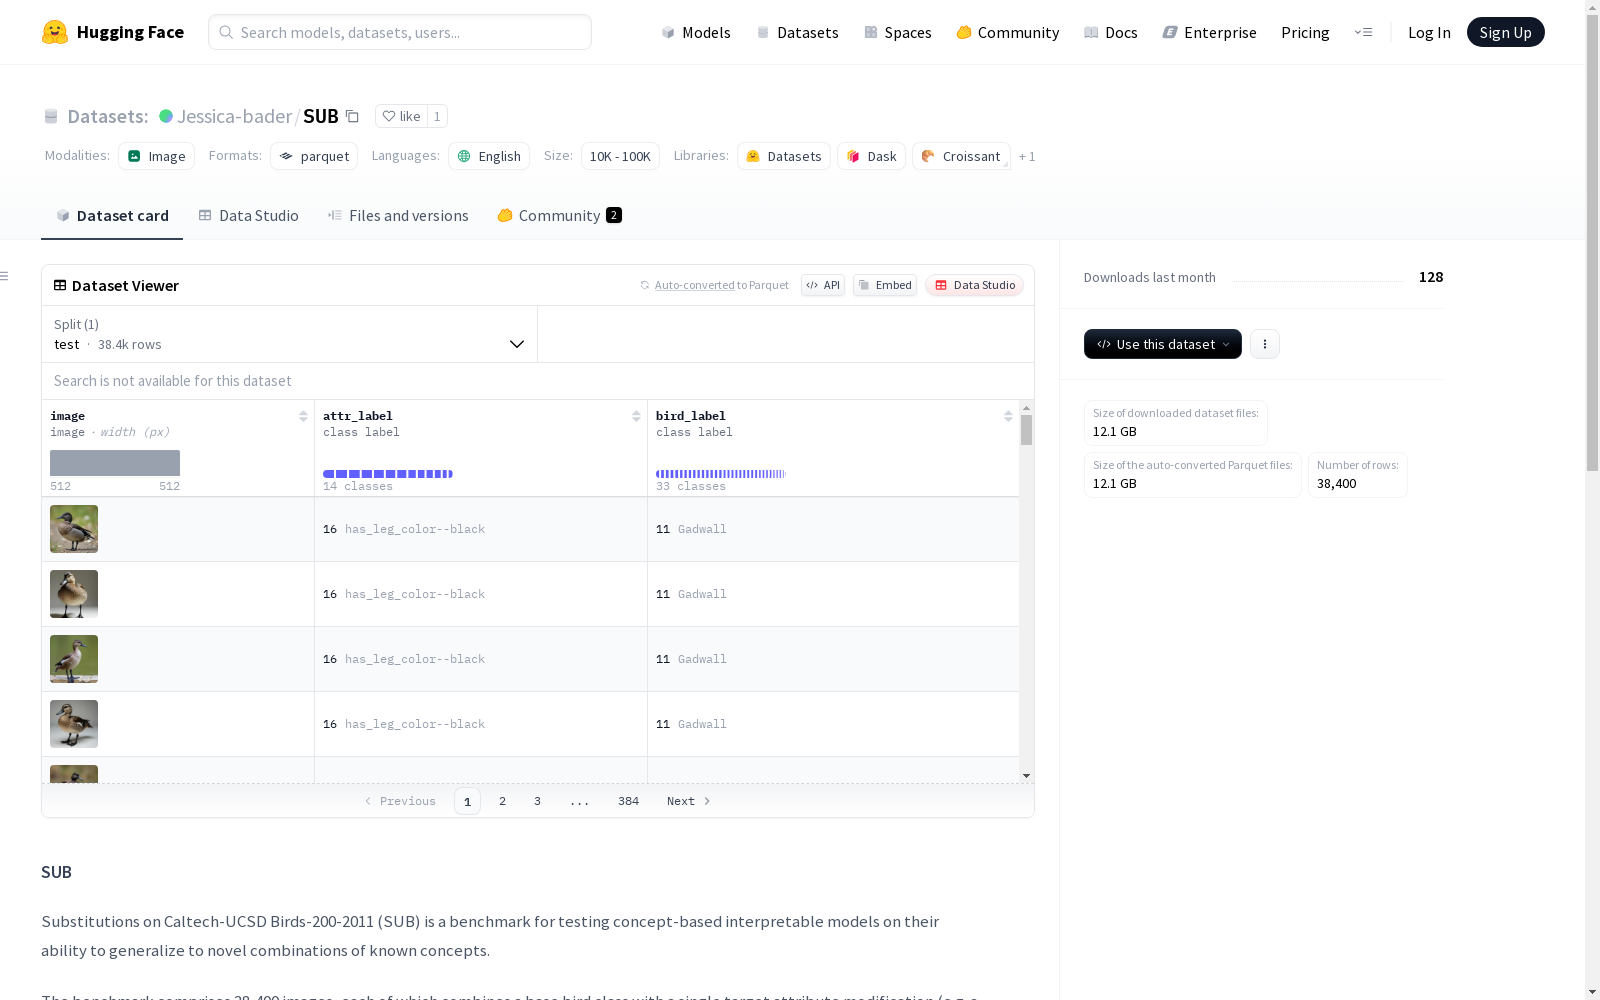Open the first Gadwall bird thumbnail
The width and height of the screenshot is (1600, 1000).
point(74,529)
